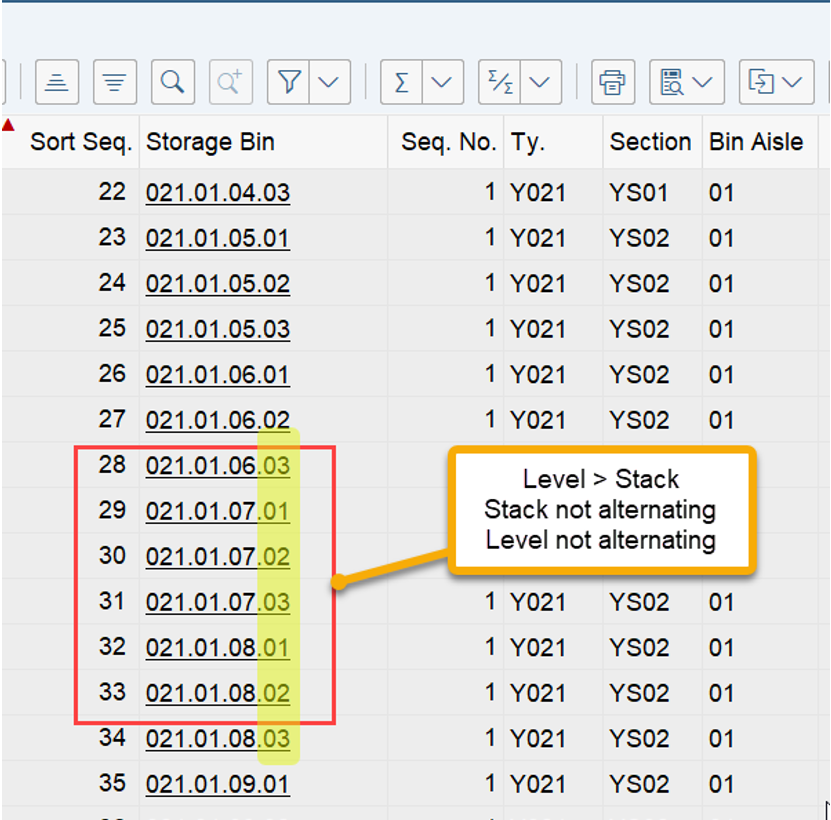
Task: Click the Sort Ascending toolbar icon
Action: tap(57, 82)
